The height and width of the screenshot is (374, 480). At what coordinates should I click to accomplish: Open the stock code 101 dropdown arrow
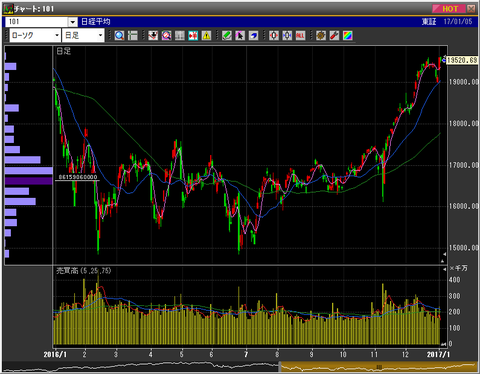tap(73, 22)
